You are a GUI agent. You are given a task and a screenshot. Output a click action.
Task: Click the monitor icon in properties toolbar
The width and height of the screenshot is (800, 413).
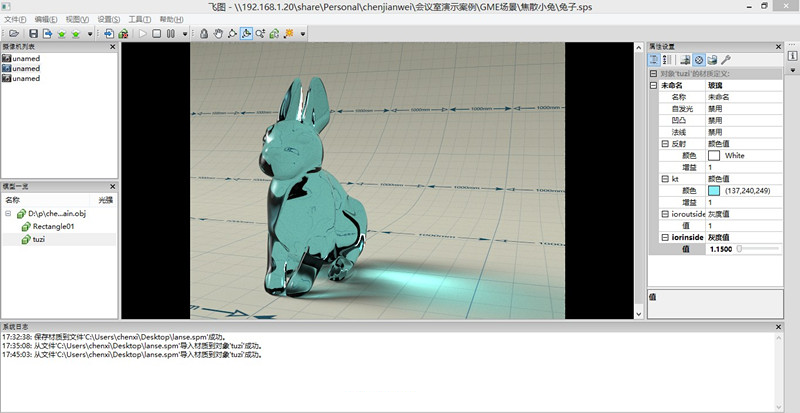[x=686, y=60]
